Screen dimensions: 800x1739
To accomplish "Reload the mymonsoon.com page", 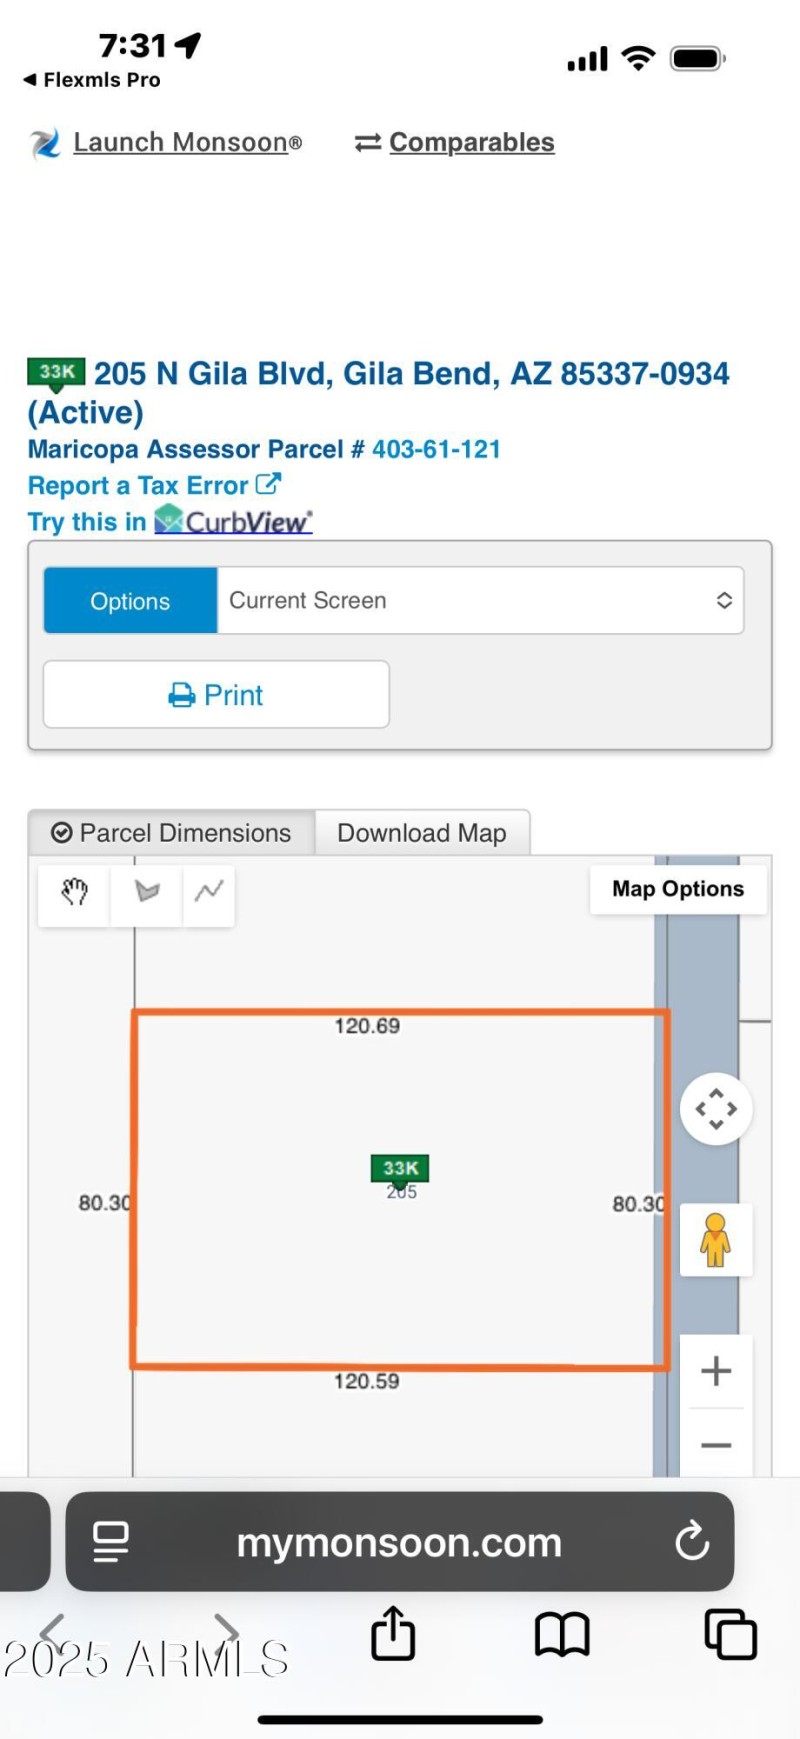I will (692, 1542).
